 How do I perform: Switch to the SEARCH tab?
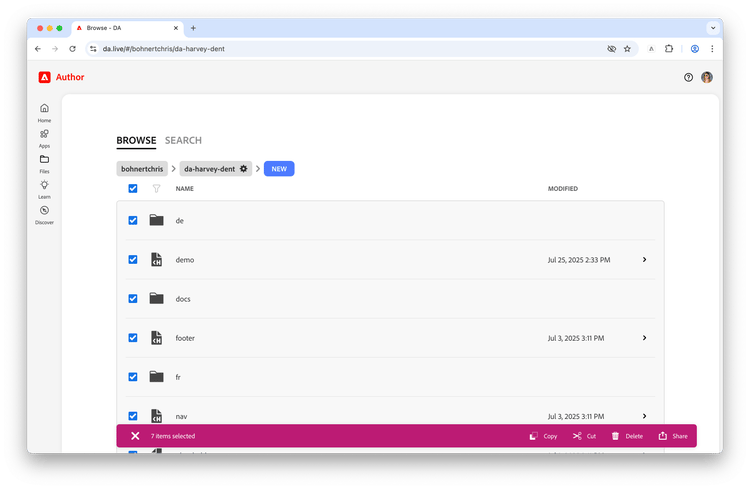[x=183, y=141]
